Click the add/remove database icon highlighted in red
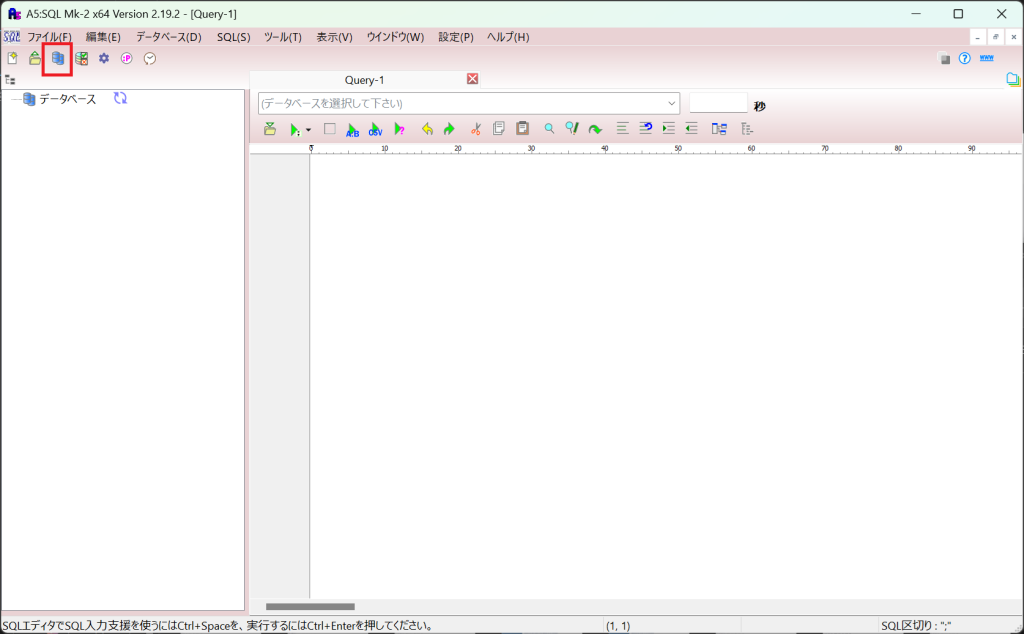This screenshot has width=1024, height=634. point(57,58)
